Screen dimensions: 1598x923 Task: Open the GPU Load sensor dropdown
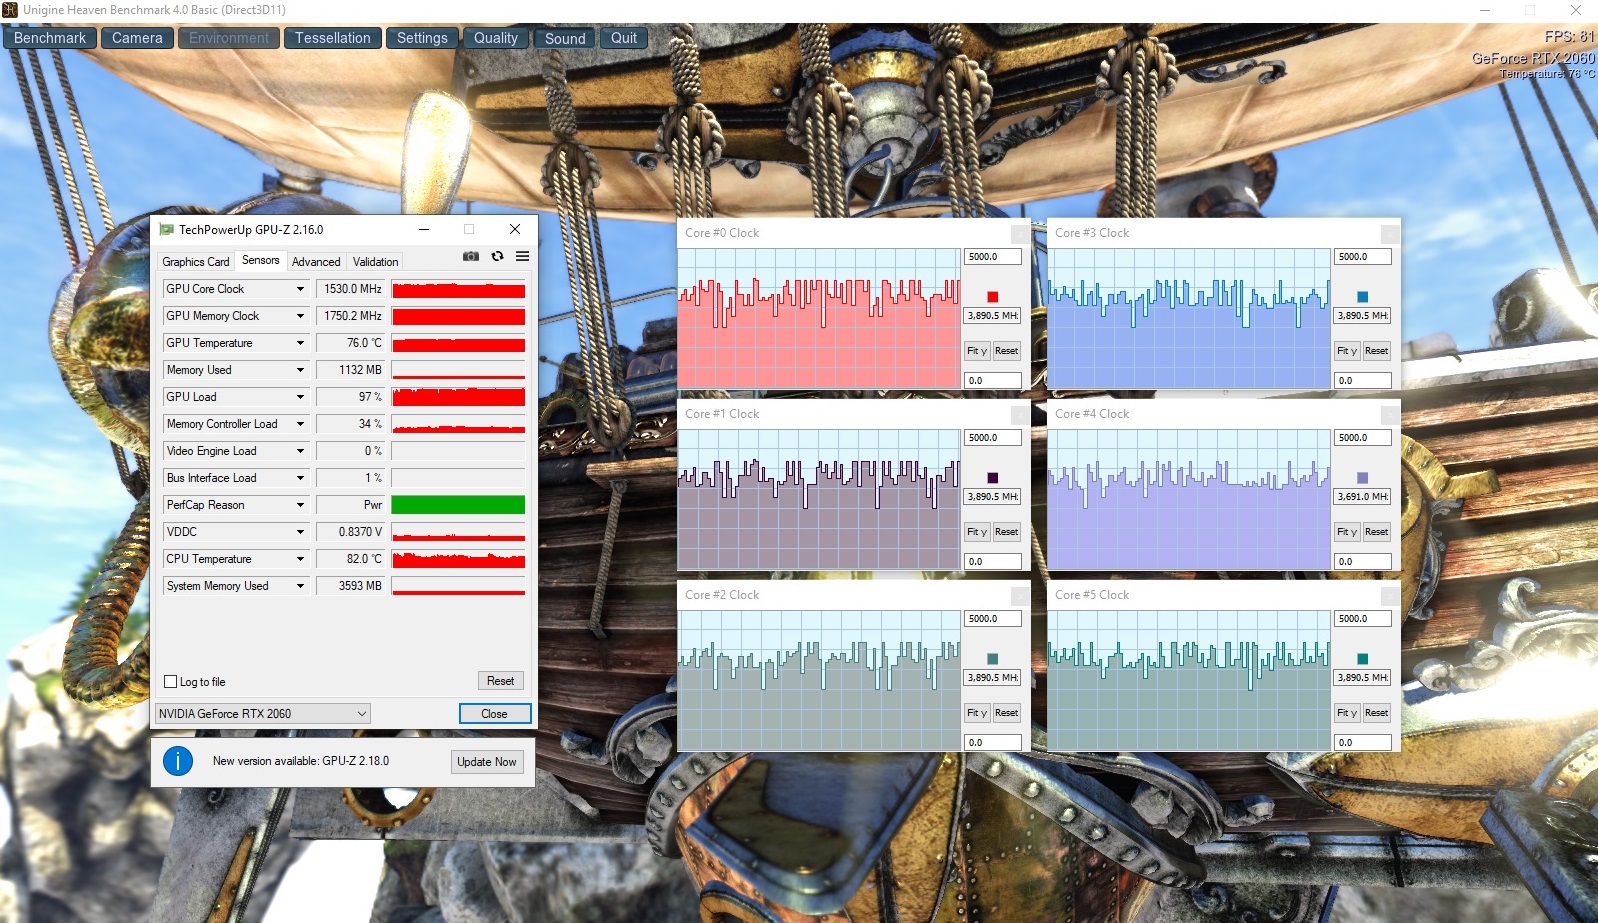coord(300,397)
